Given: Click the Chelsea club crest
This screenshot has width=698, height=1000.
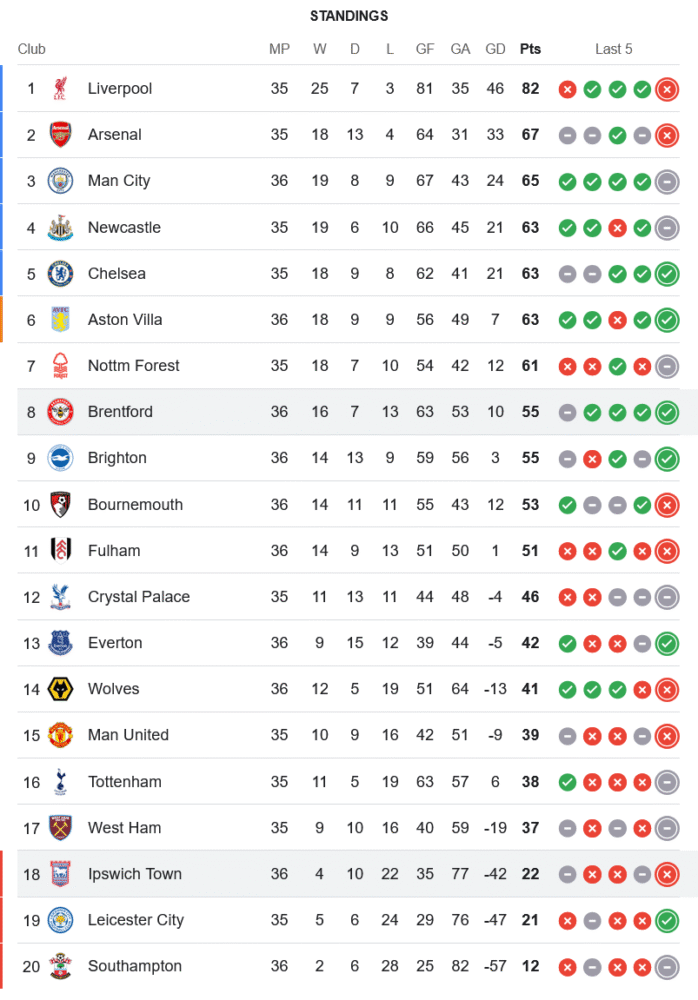Looking at the screenshot, I should [61, 273].
